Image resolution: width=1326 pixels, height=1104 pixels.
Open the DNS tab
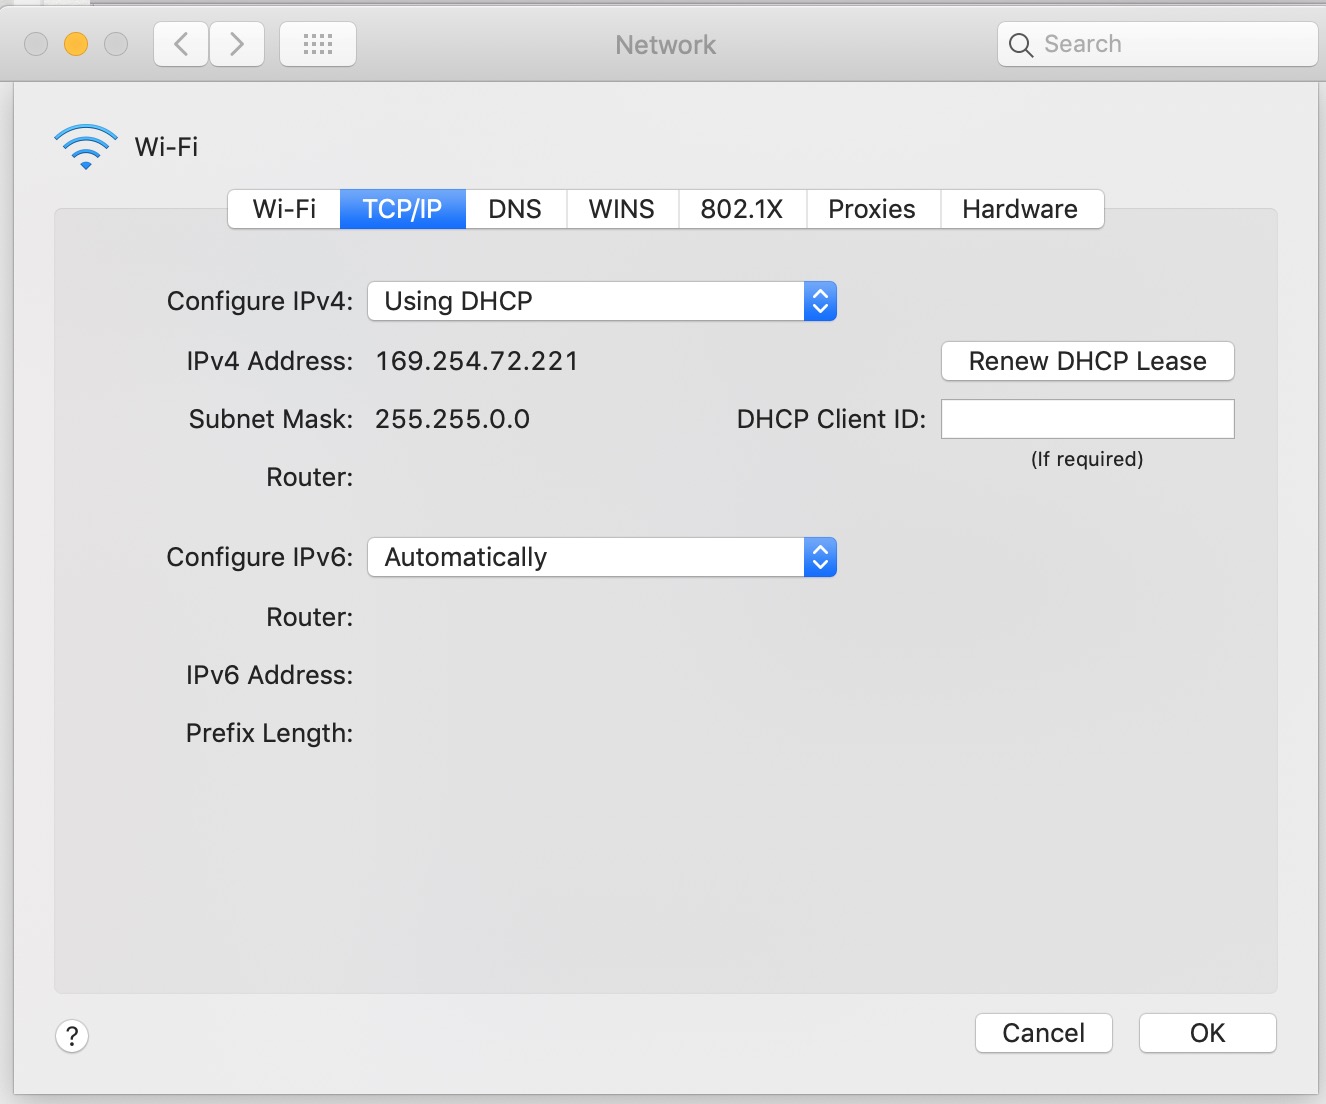515,209
